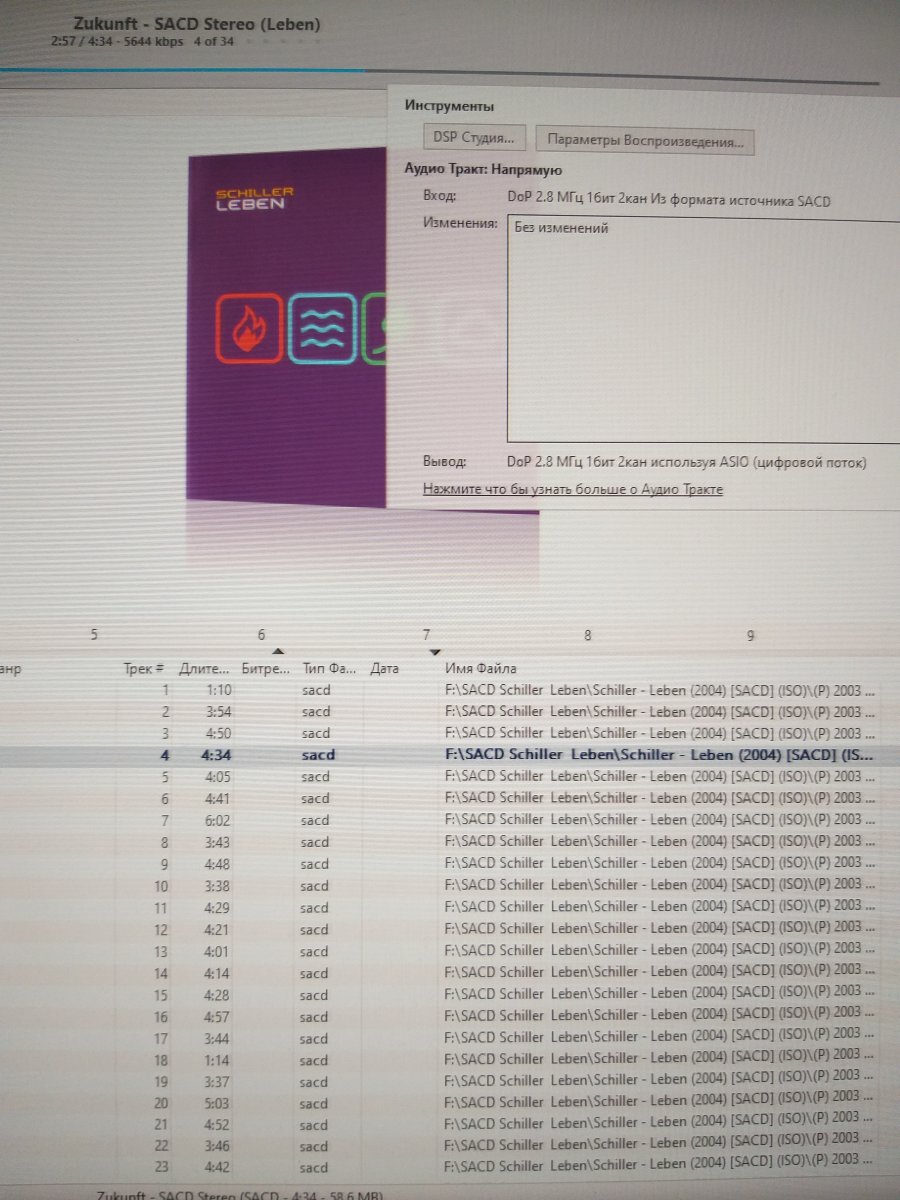The height and width of the screenshot is (1200, 900).
Task: Click the Zukunft - SACD Stereo (Leben) title
Action: pos(197,25)
